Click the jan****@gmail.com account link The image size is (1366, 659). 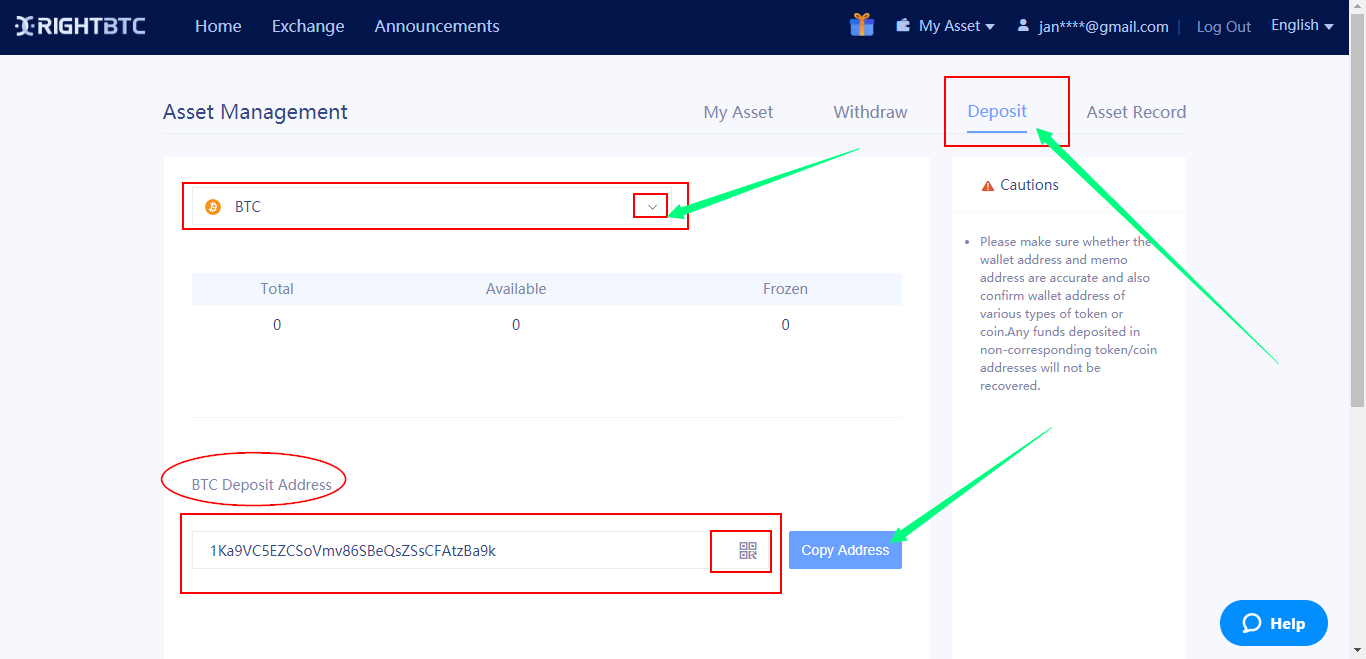[x=1104, y=27]
